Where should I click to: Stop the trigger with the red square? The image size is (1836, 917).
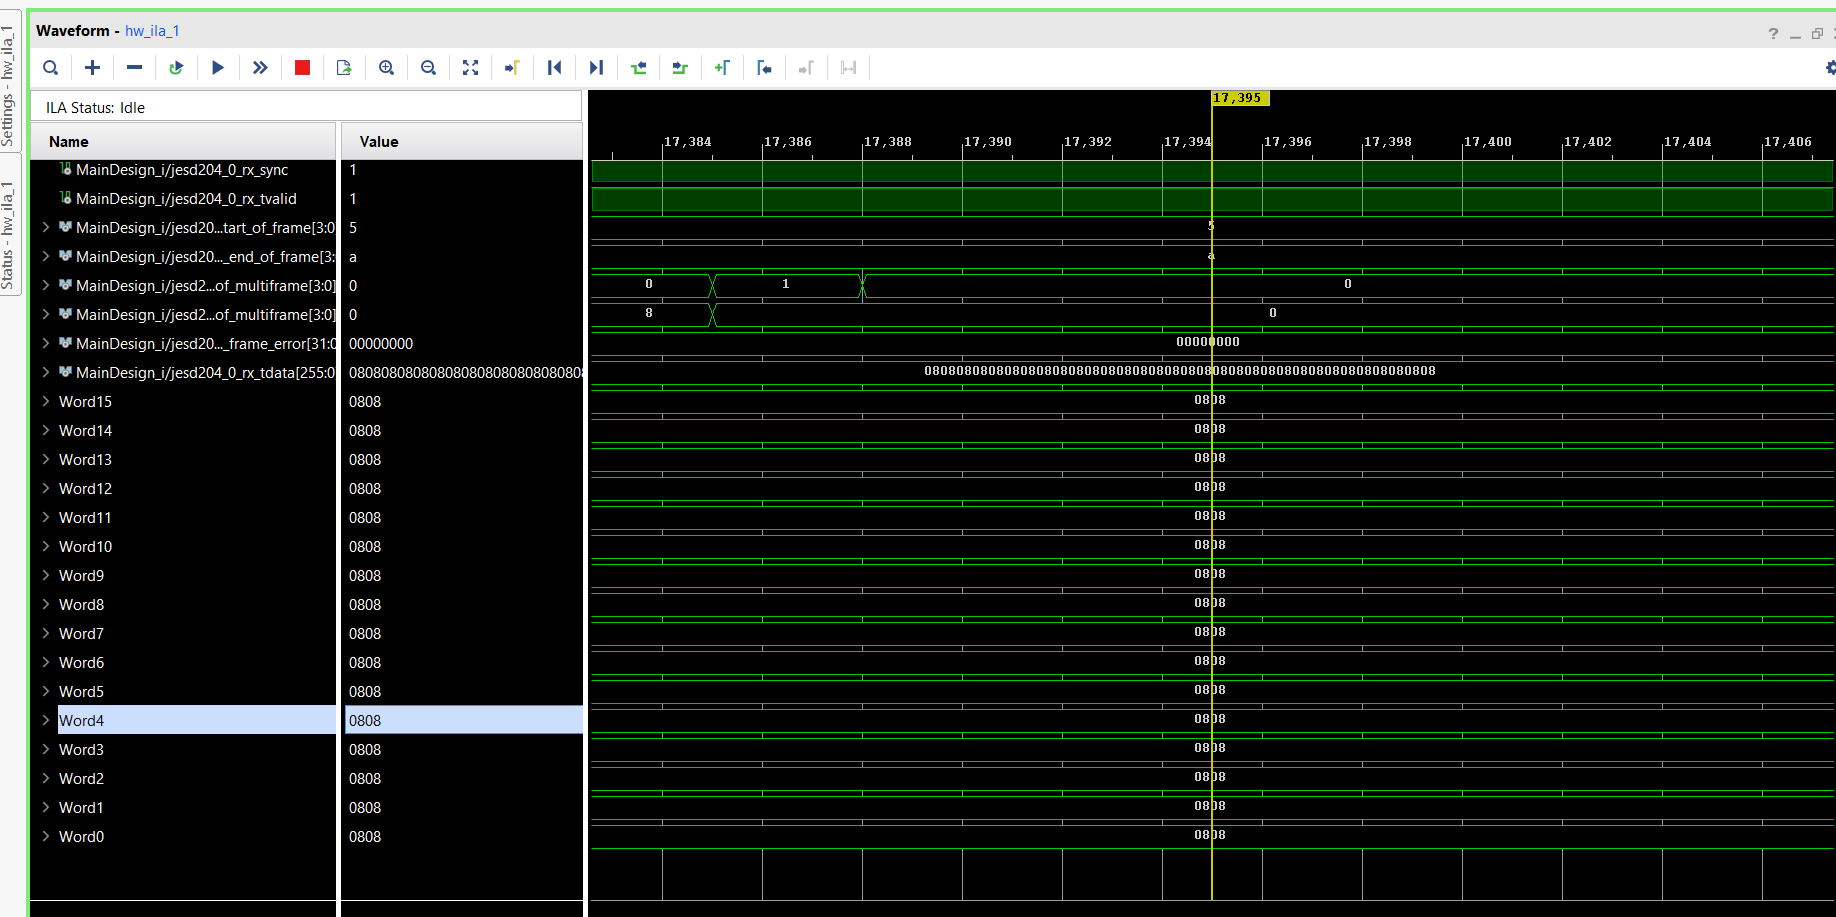point(302,68)
